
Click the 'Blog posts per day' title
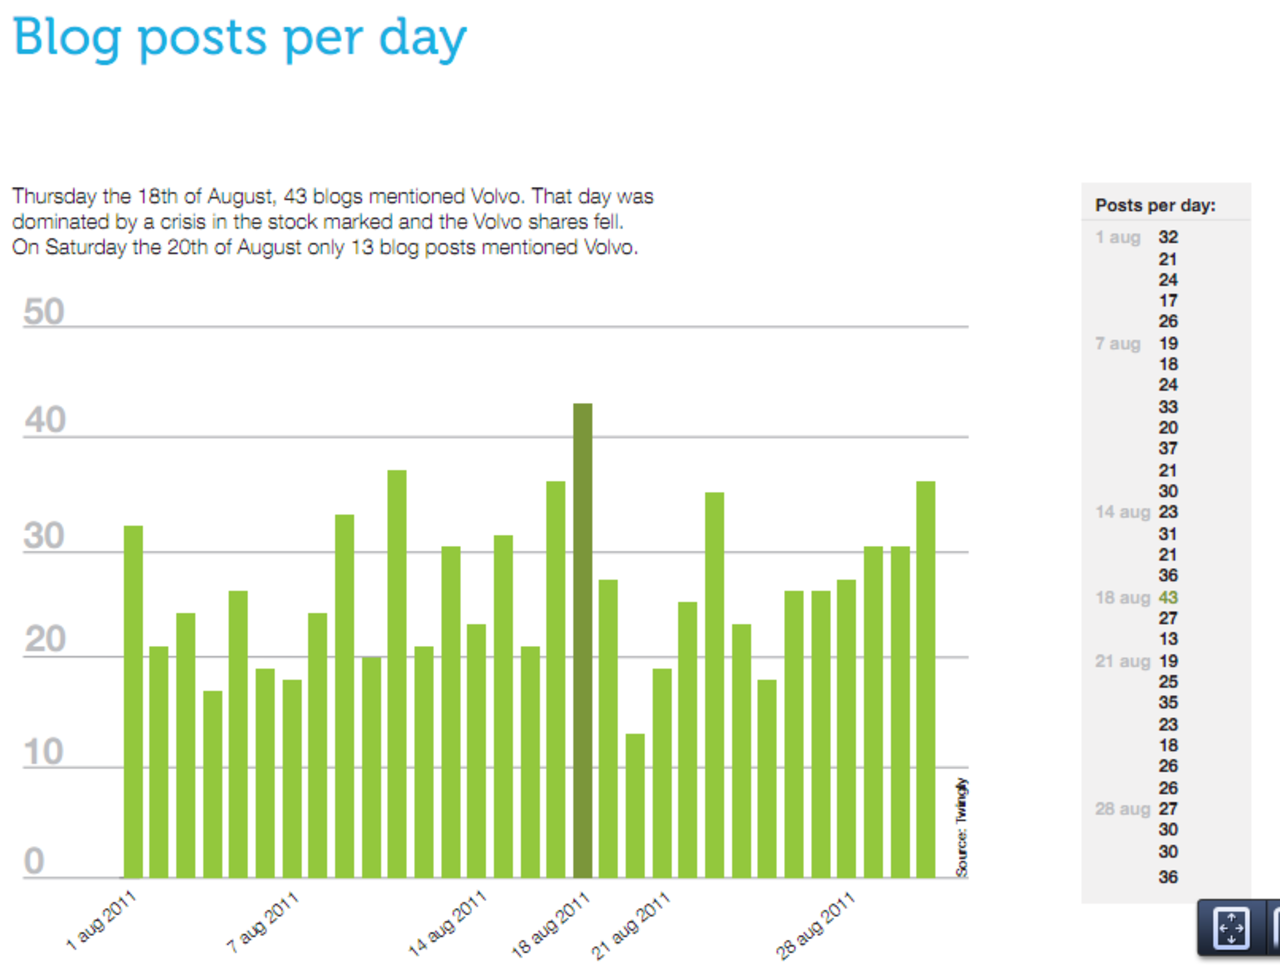240,38
